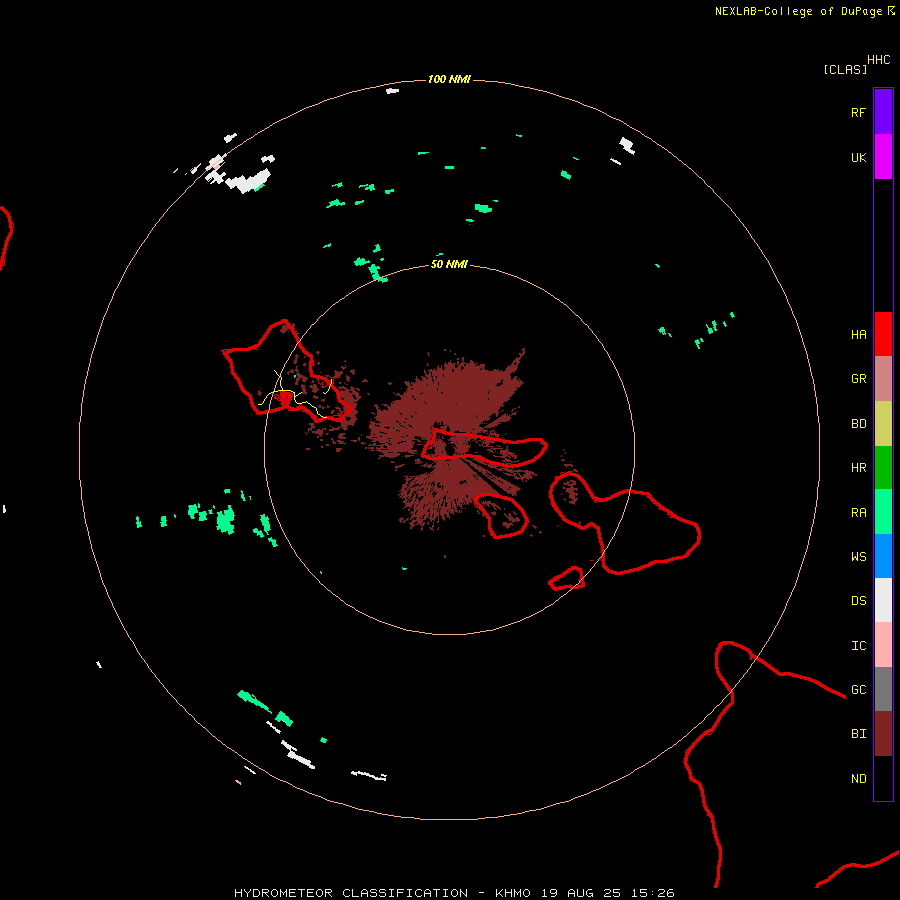Pick the RA light green legend swatch
Image resolution: width=900 pixels, height=900 pixels.
pyautogui.click(x=883, y=512)
